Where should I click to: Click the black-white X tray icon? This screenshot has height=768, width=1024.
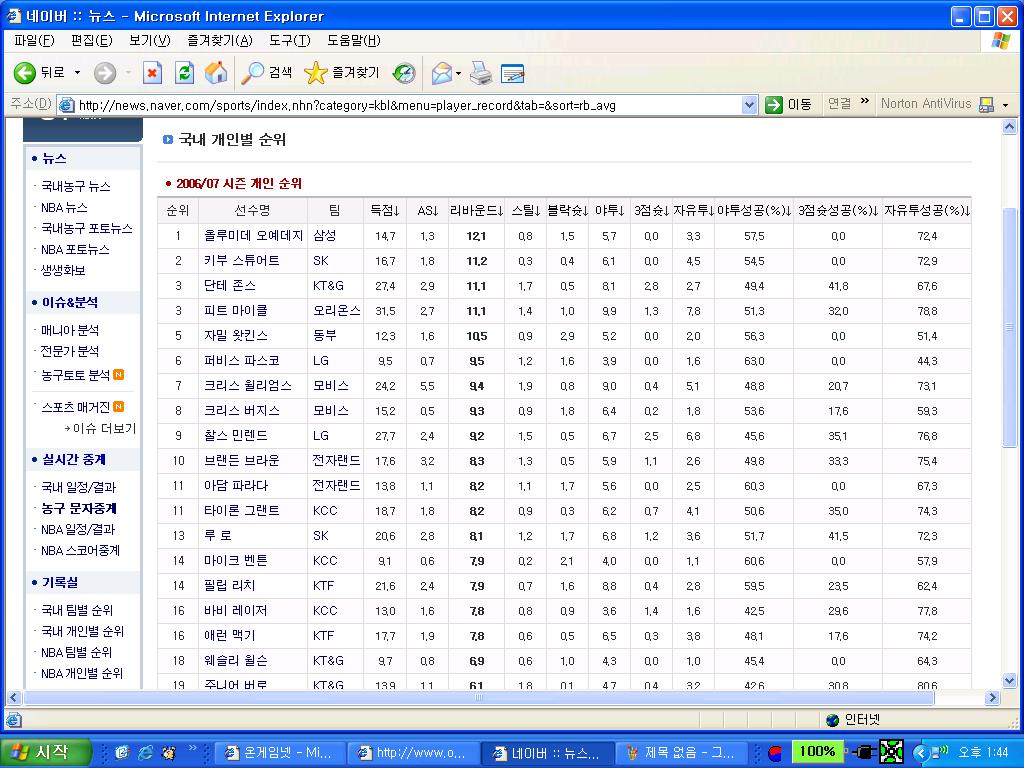pyautogui.click(x=891, y=752)
